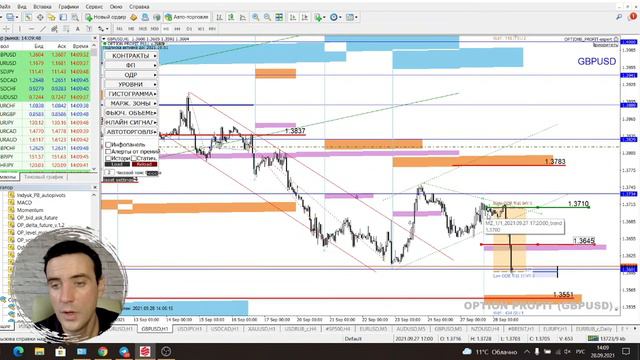The image size is (640, 360).
Task: Expand the ФЬЮЧ. ОБЪЕМЫ panel menu
Action: pyautogui.click(x=131, y=113)
